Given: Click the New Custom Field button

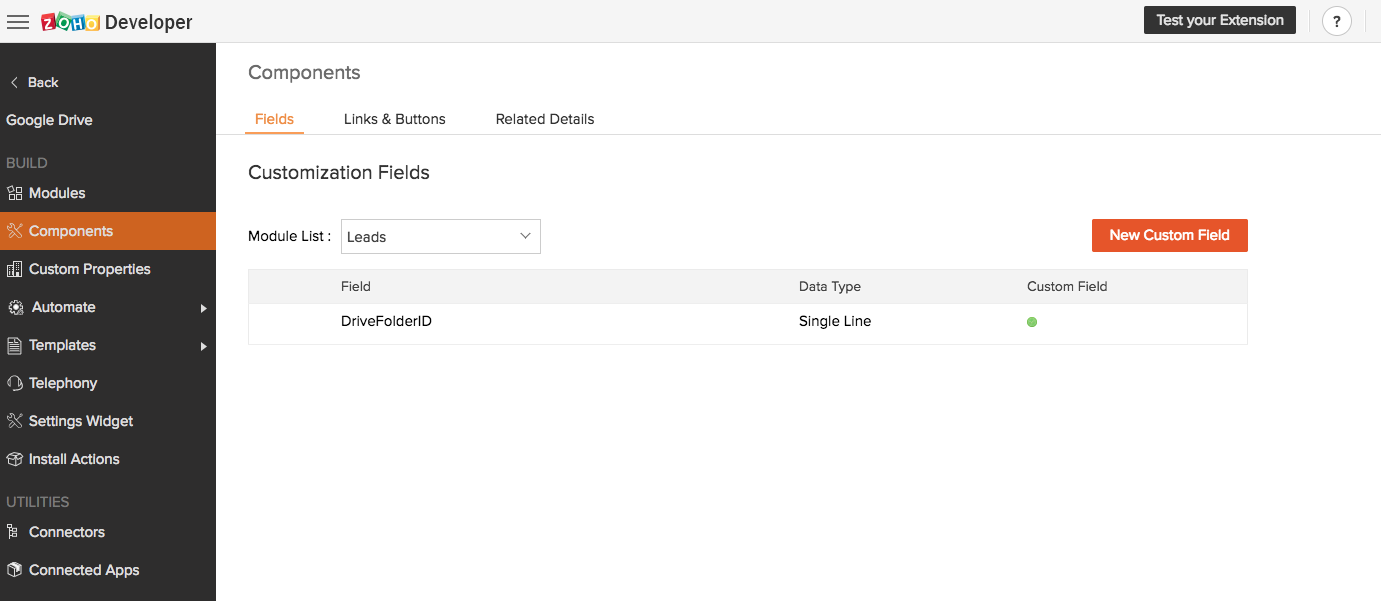Looking at the screenshot, I should (1169, 235).
